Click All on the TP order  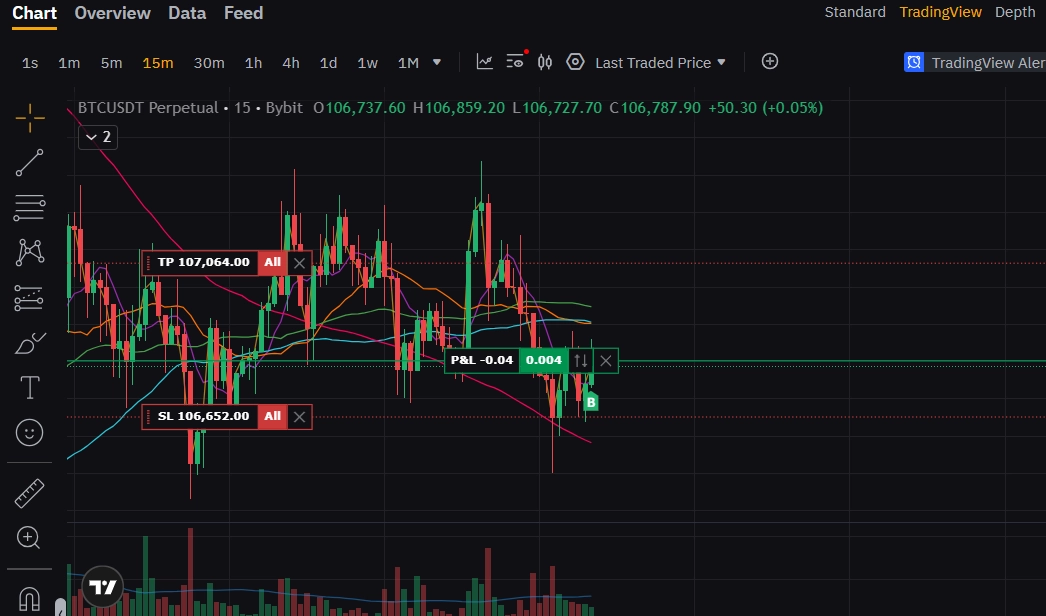[273, 263]
